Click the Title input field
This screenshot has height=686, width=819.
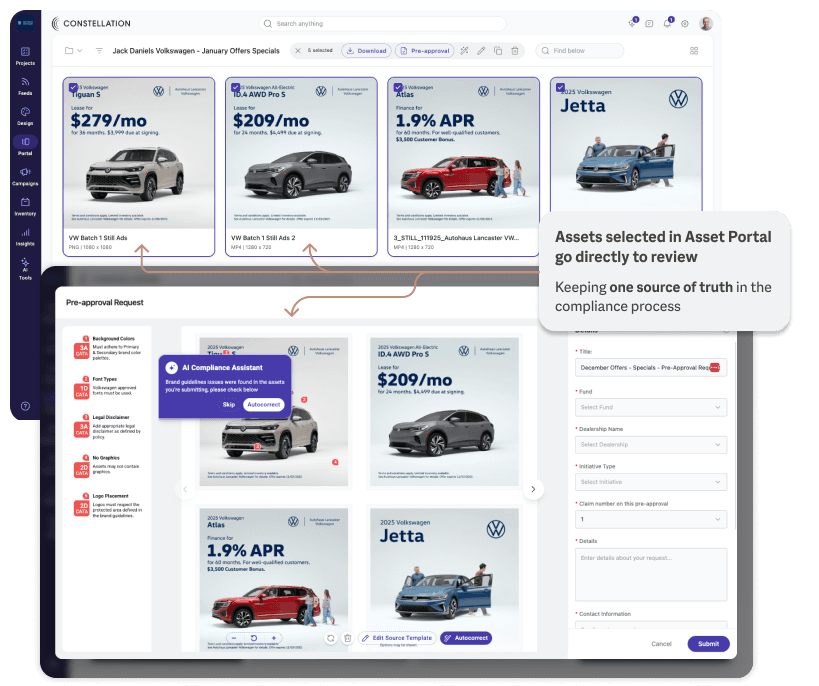coord(651,367)
